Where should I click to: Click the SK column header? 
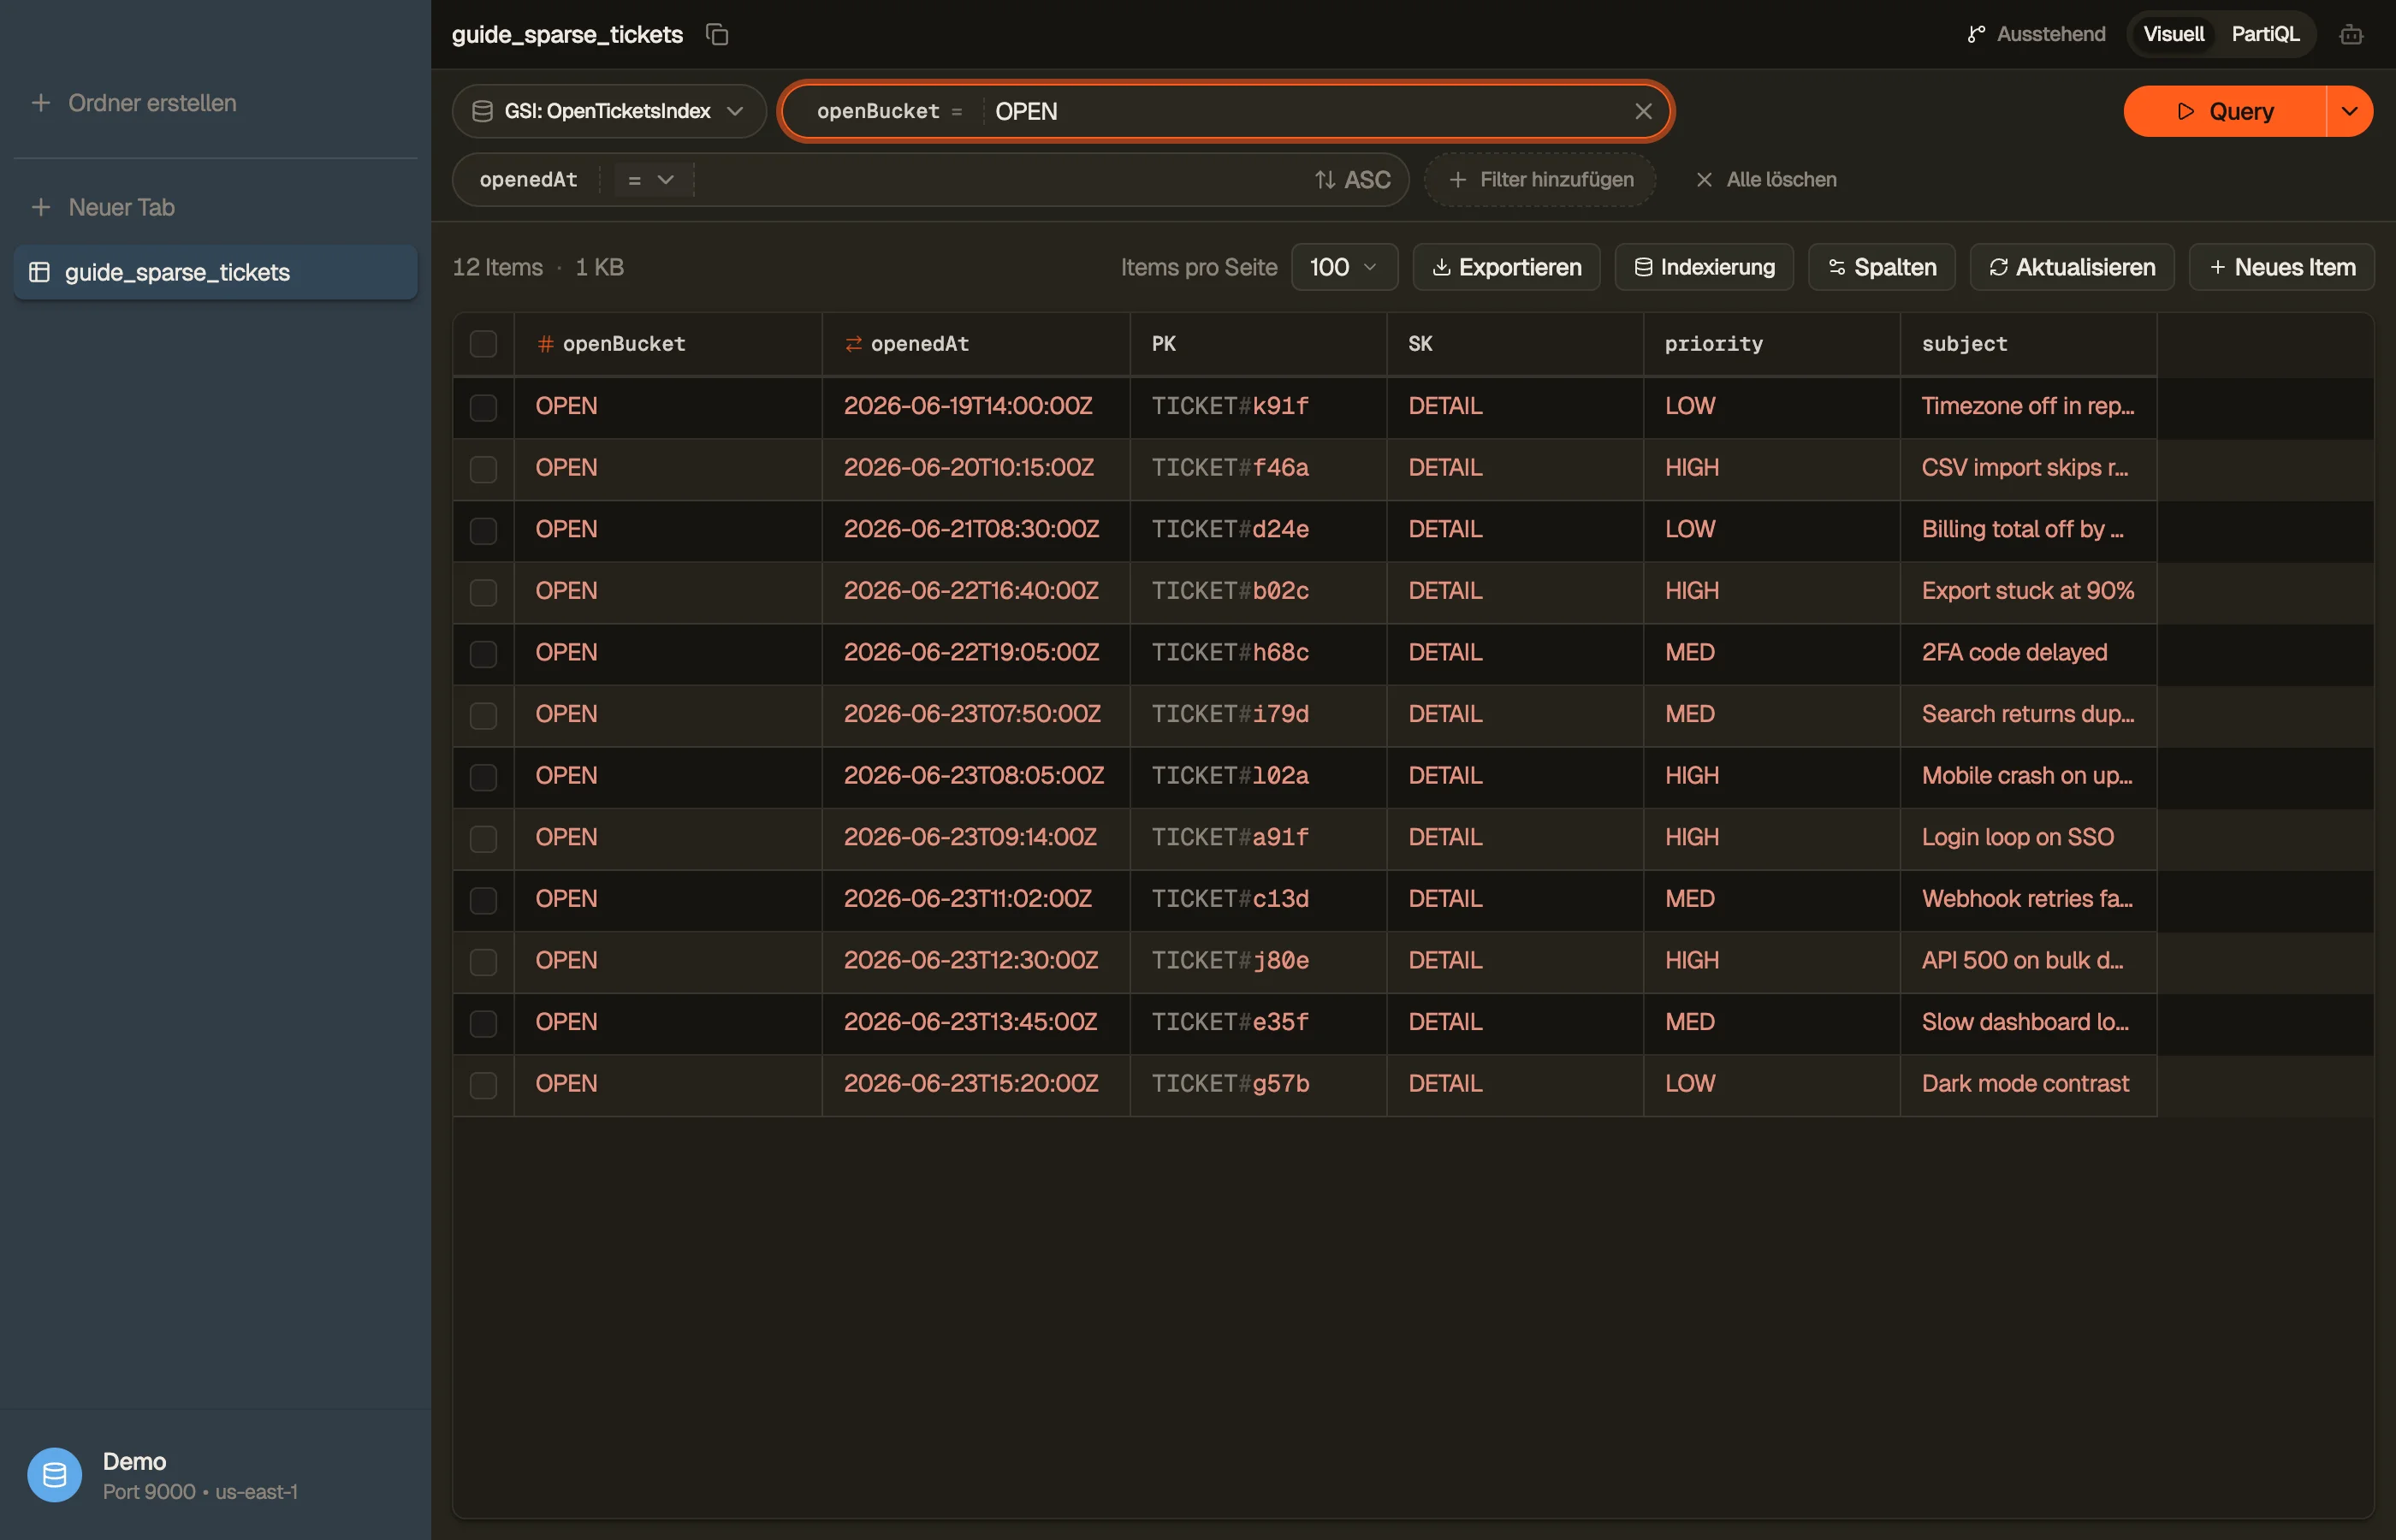[1515, 344]
